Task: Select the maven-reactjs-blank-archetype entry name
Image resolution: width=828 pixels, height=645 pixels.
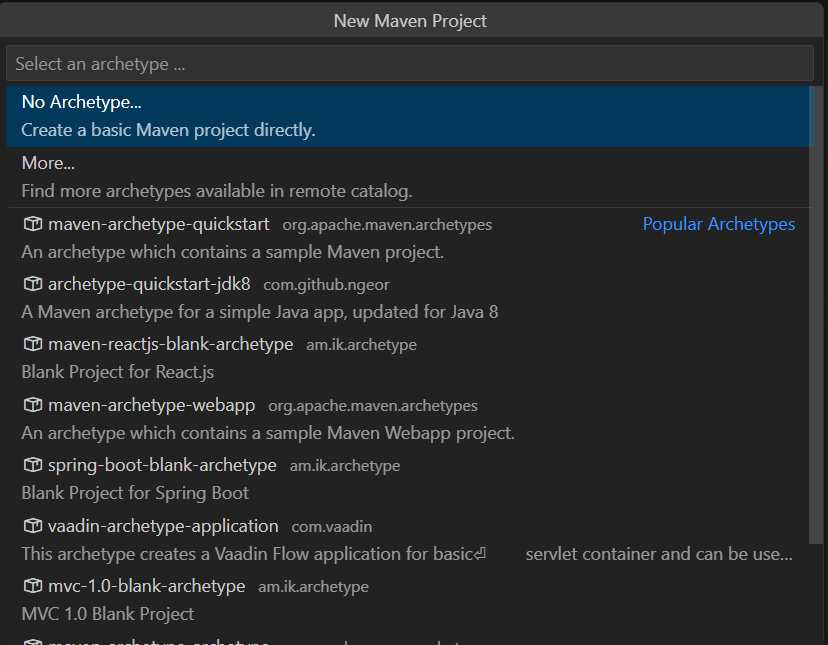Action: point(170,344)
